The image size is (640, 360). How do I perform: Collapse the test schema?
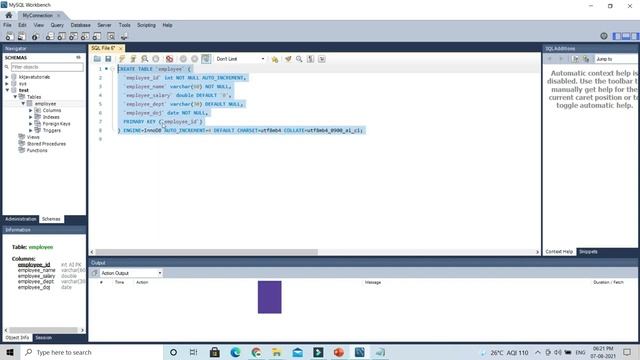[7, 90]
